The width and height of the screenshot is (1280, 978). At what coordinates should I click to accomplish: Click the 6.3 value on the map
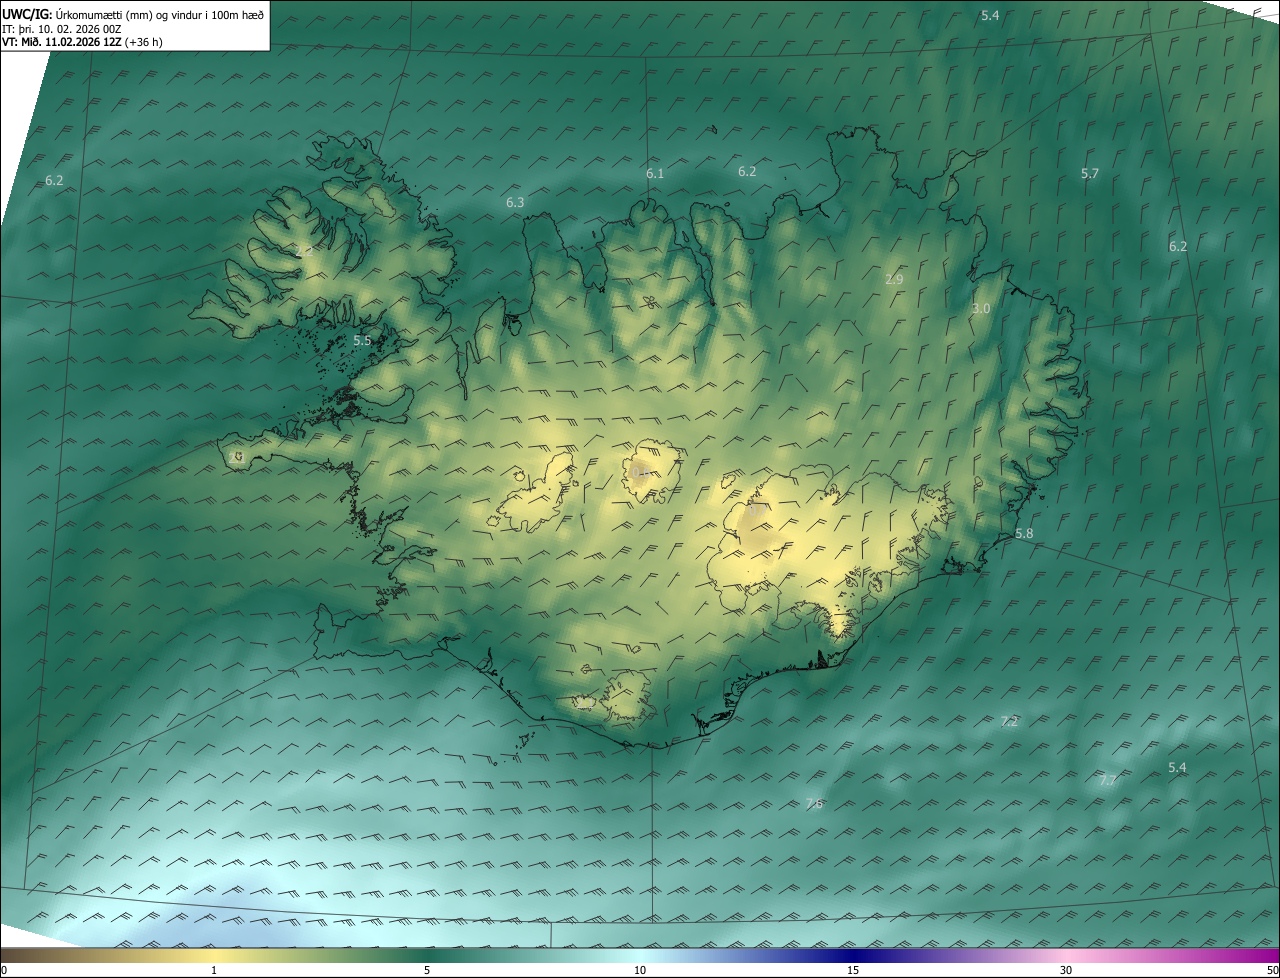tap(515, 202)
